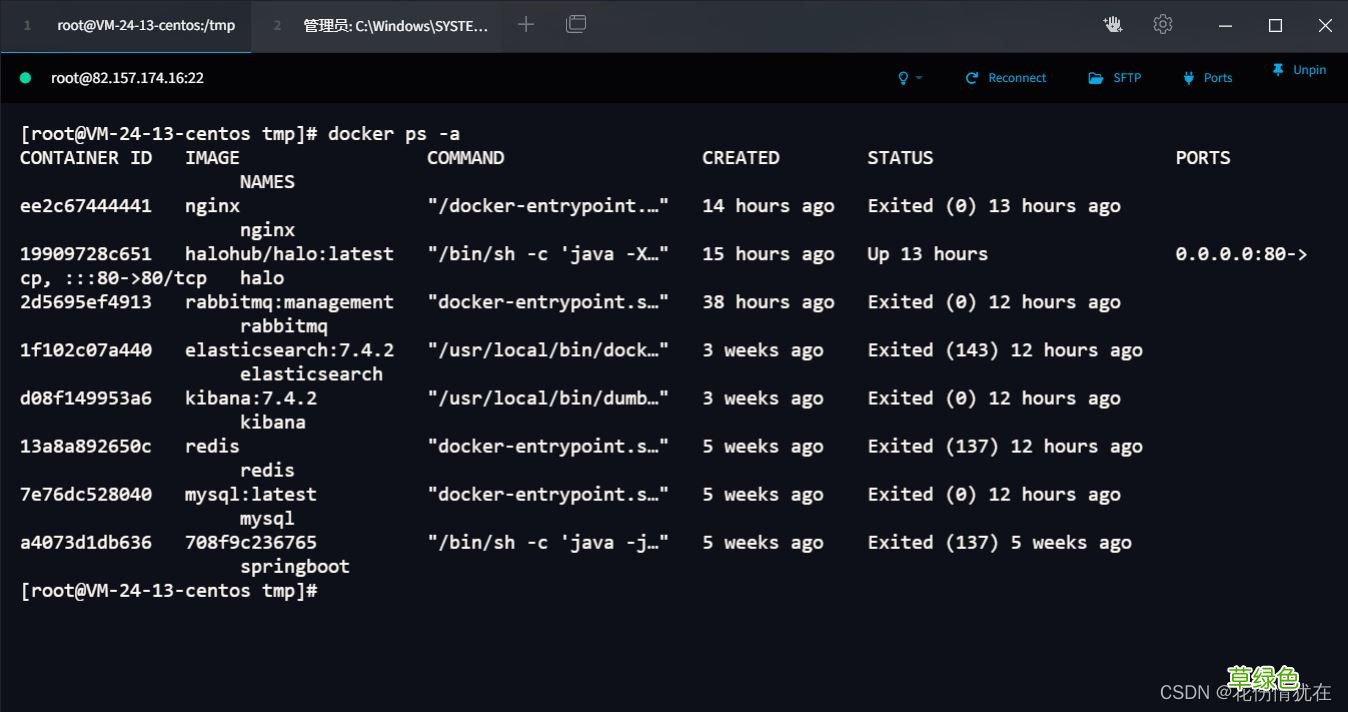Click the 'Exited (143) 12 hours ago' status
The image size is (1348, 712).
coord(1005,350)
